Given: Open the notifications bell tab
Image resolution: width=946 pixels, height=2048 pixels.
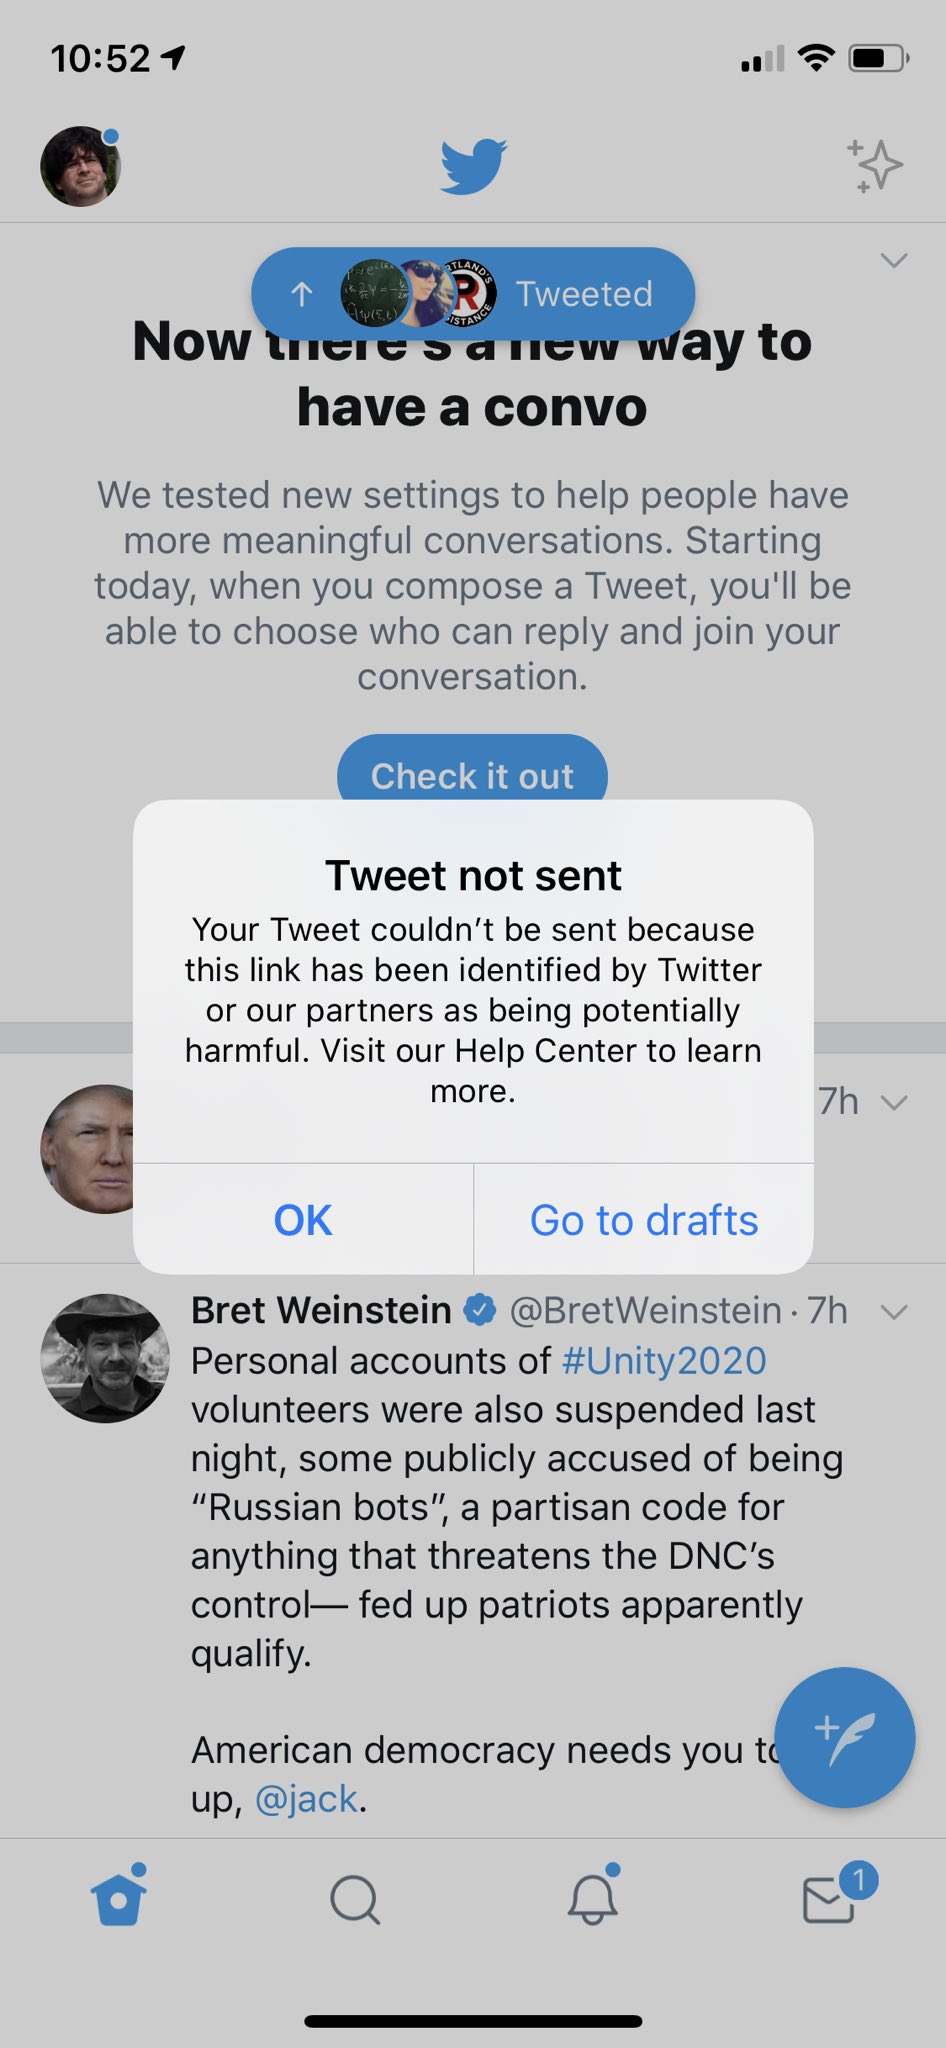Looking at the screenshot, I should click(592, 1897).
